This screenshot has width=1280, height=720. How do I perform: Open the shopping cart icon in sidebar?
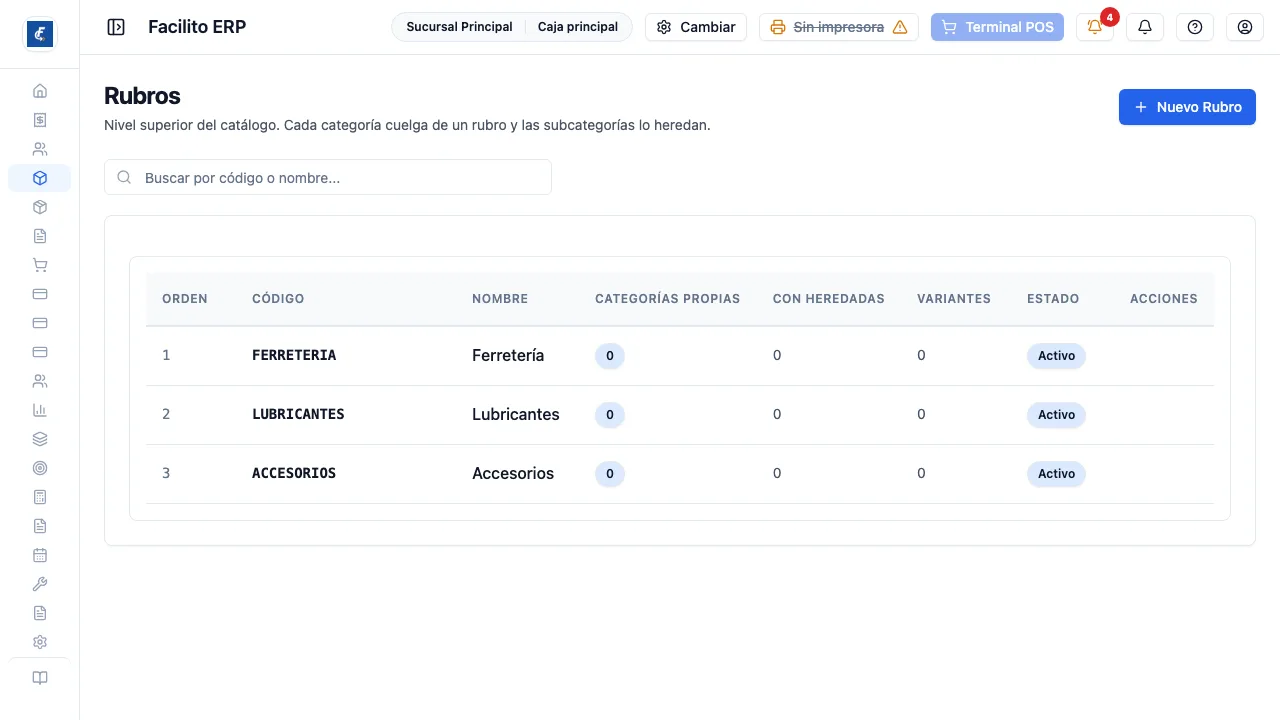pos(40,265)
